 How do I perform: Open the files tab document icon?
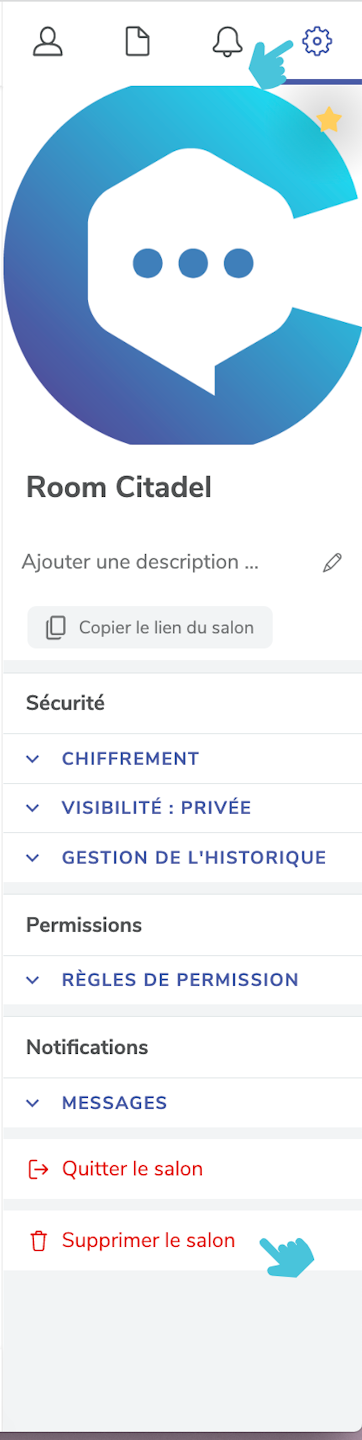(x=138, y=42)
